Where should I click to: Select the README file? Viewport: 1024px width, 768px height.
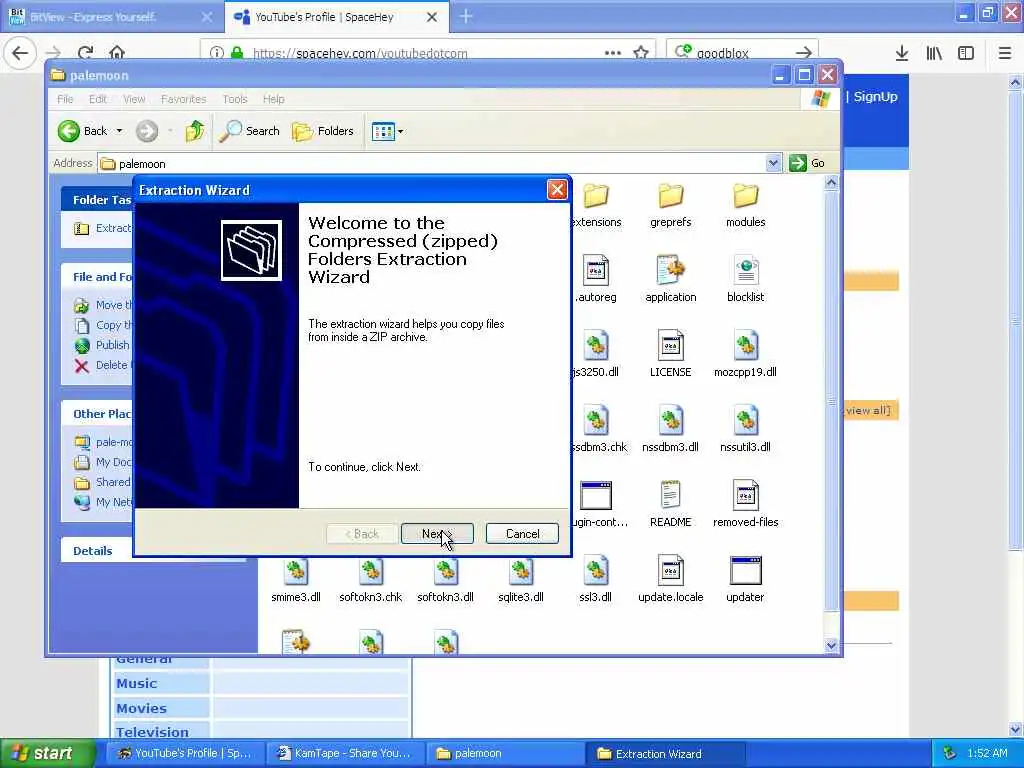[x=670, y=505]
